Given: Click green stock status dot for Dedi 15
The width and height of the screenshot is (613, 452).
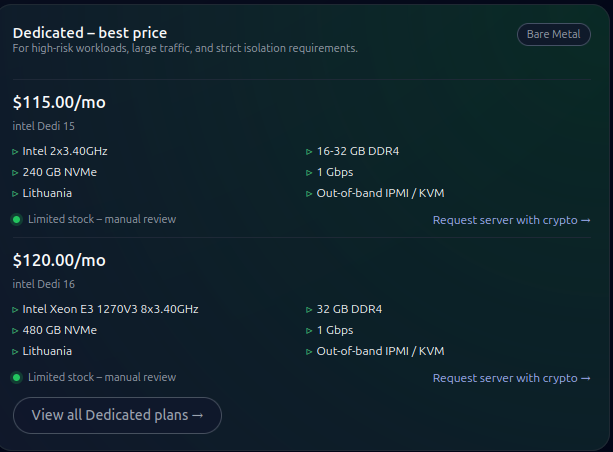Looking at the screenshot, I should point(17,219).
